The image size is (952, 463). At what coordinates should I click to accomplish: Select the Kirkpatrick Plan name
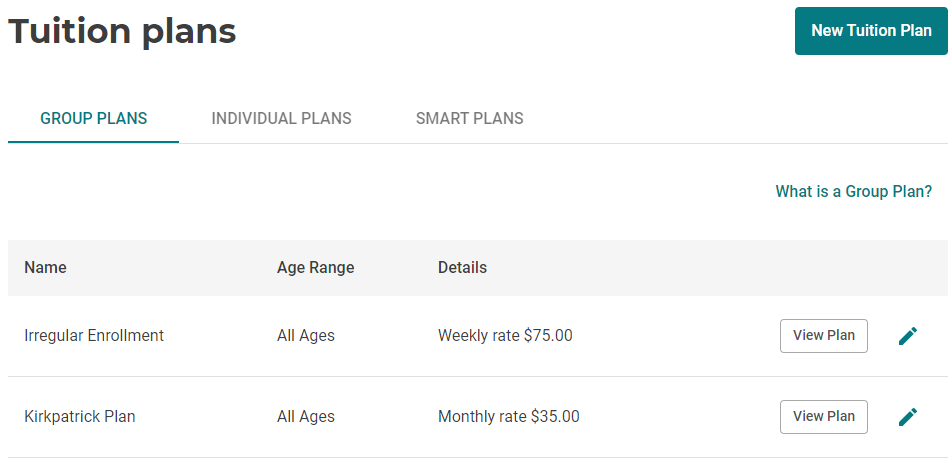coord(79,417)
